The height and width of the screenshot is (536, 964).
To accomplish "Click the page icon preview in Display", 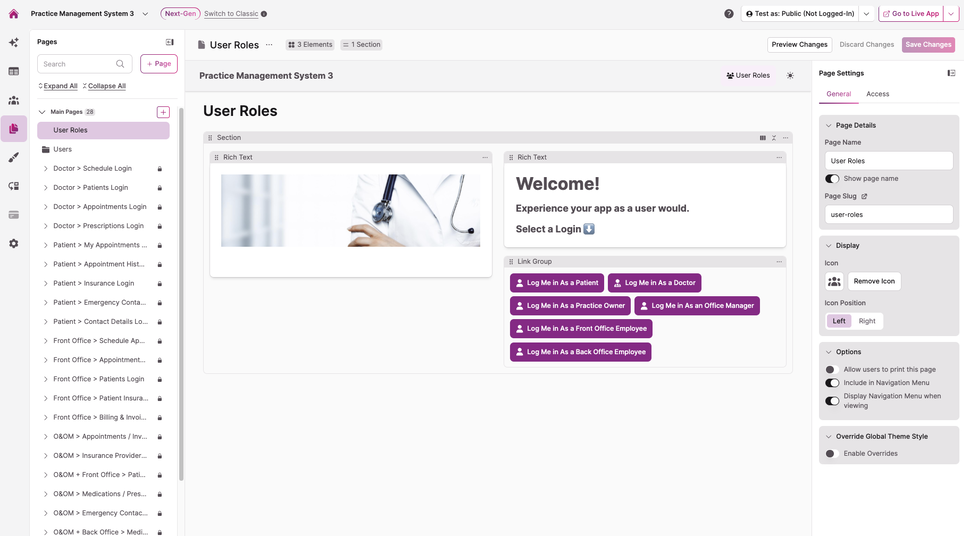I will coord(834,282).
